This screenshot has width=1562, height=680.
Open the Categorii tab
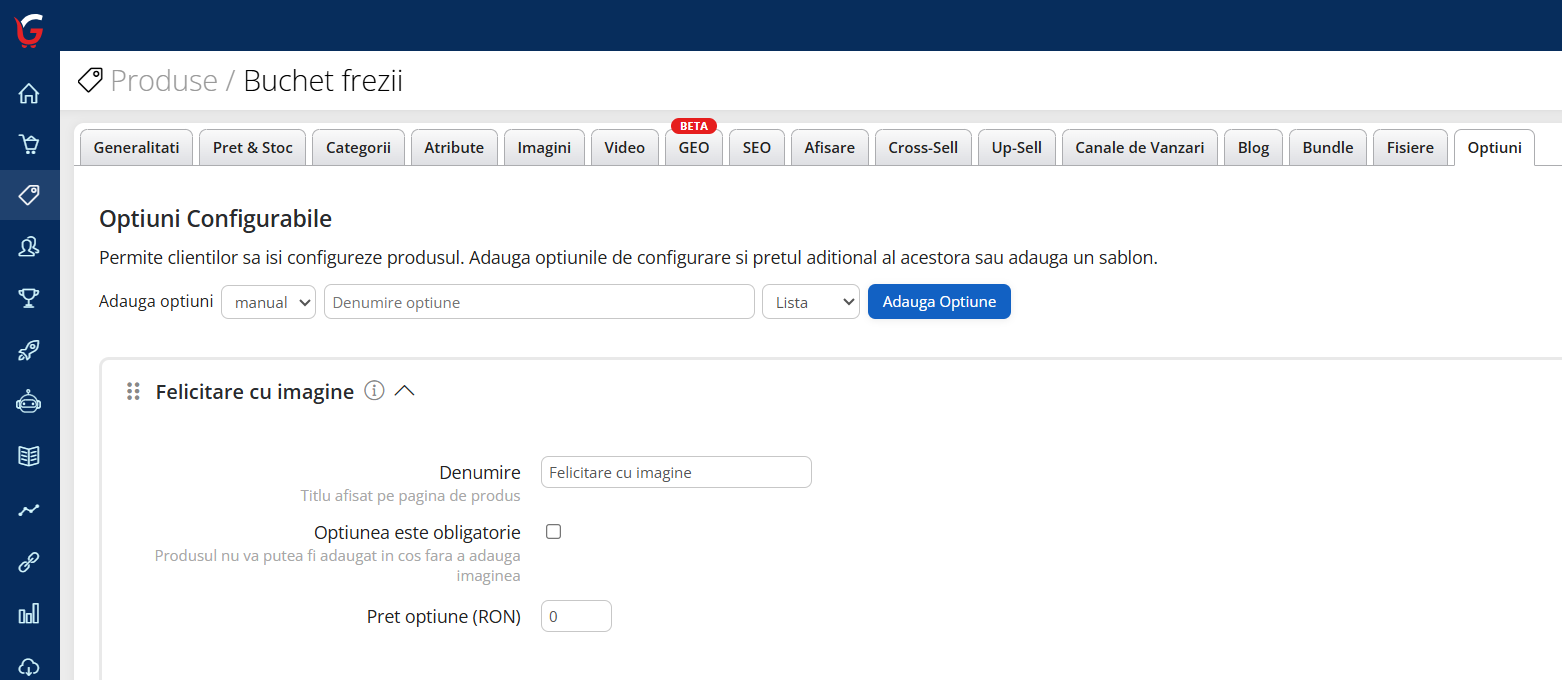[359, 148]
